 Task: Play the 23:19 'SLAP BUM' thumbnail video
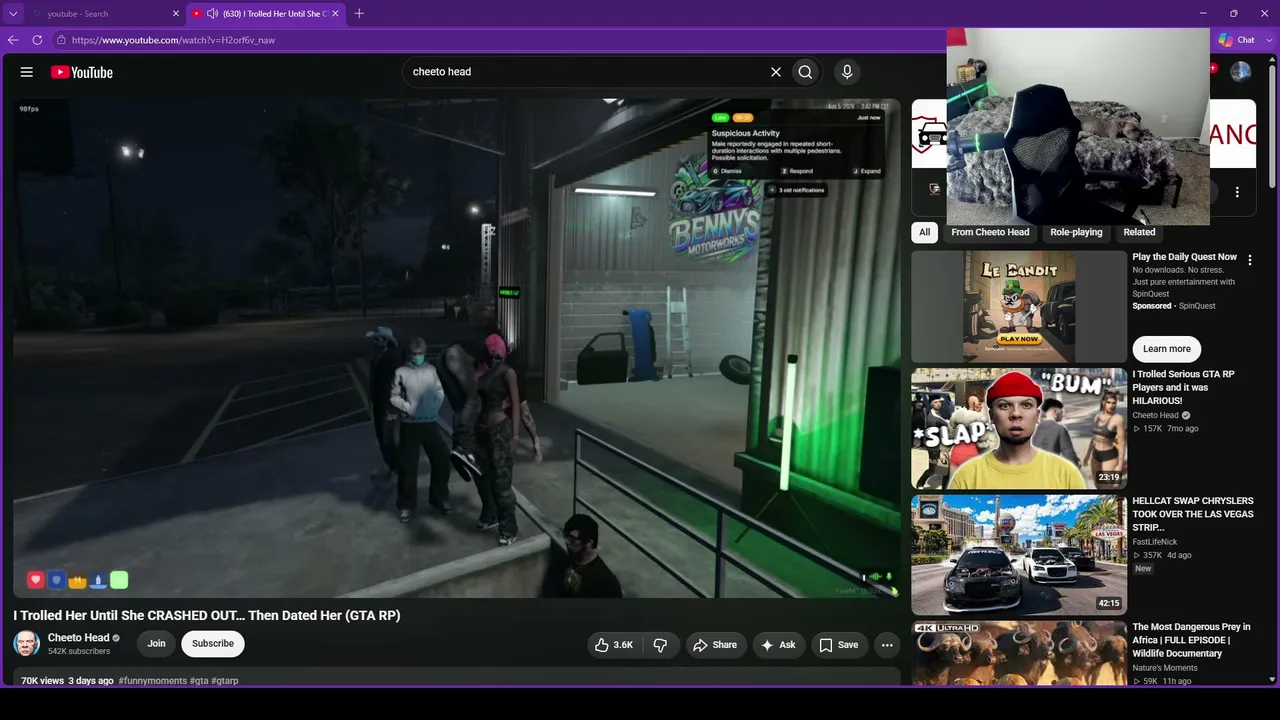(1019, 429)
